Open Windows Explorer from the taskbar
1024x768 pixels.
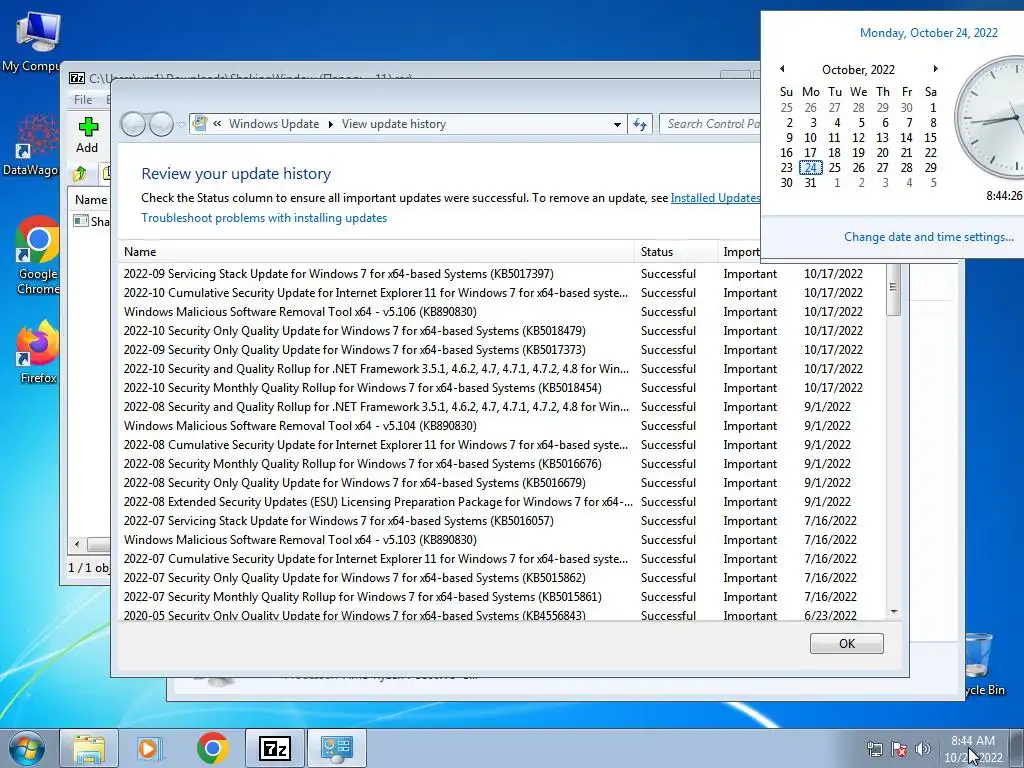[x=89, y=748]
